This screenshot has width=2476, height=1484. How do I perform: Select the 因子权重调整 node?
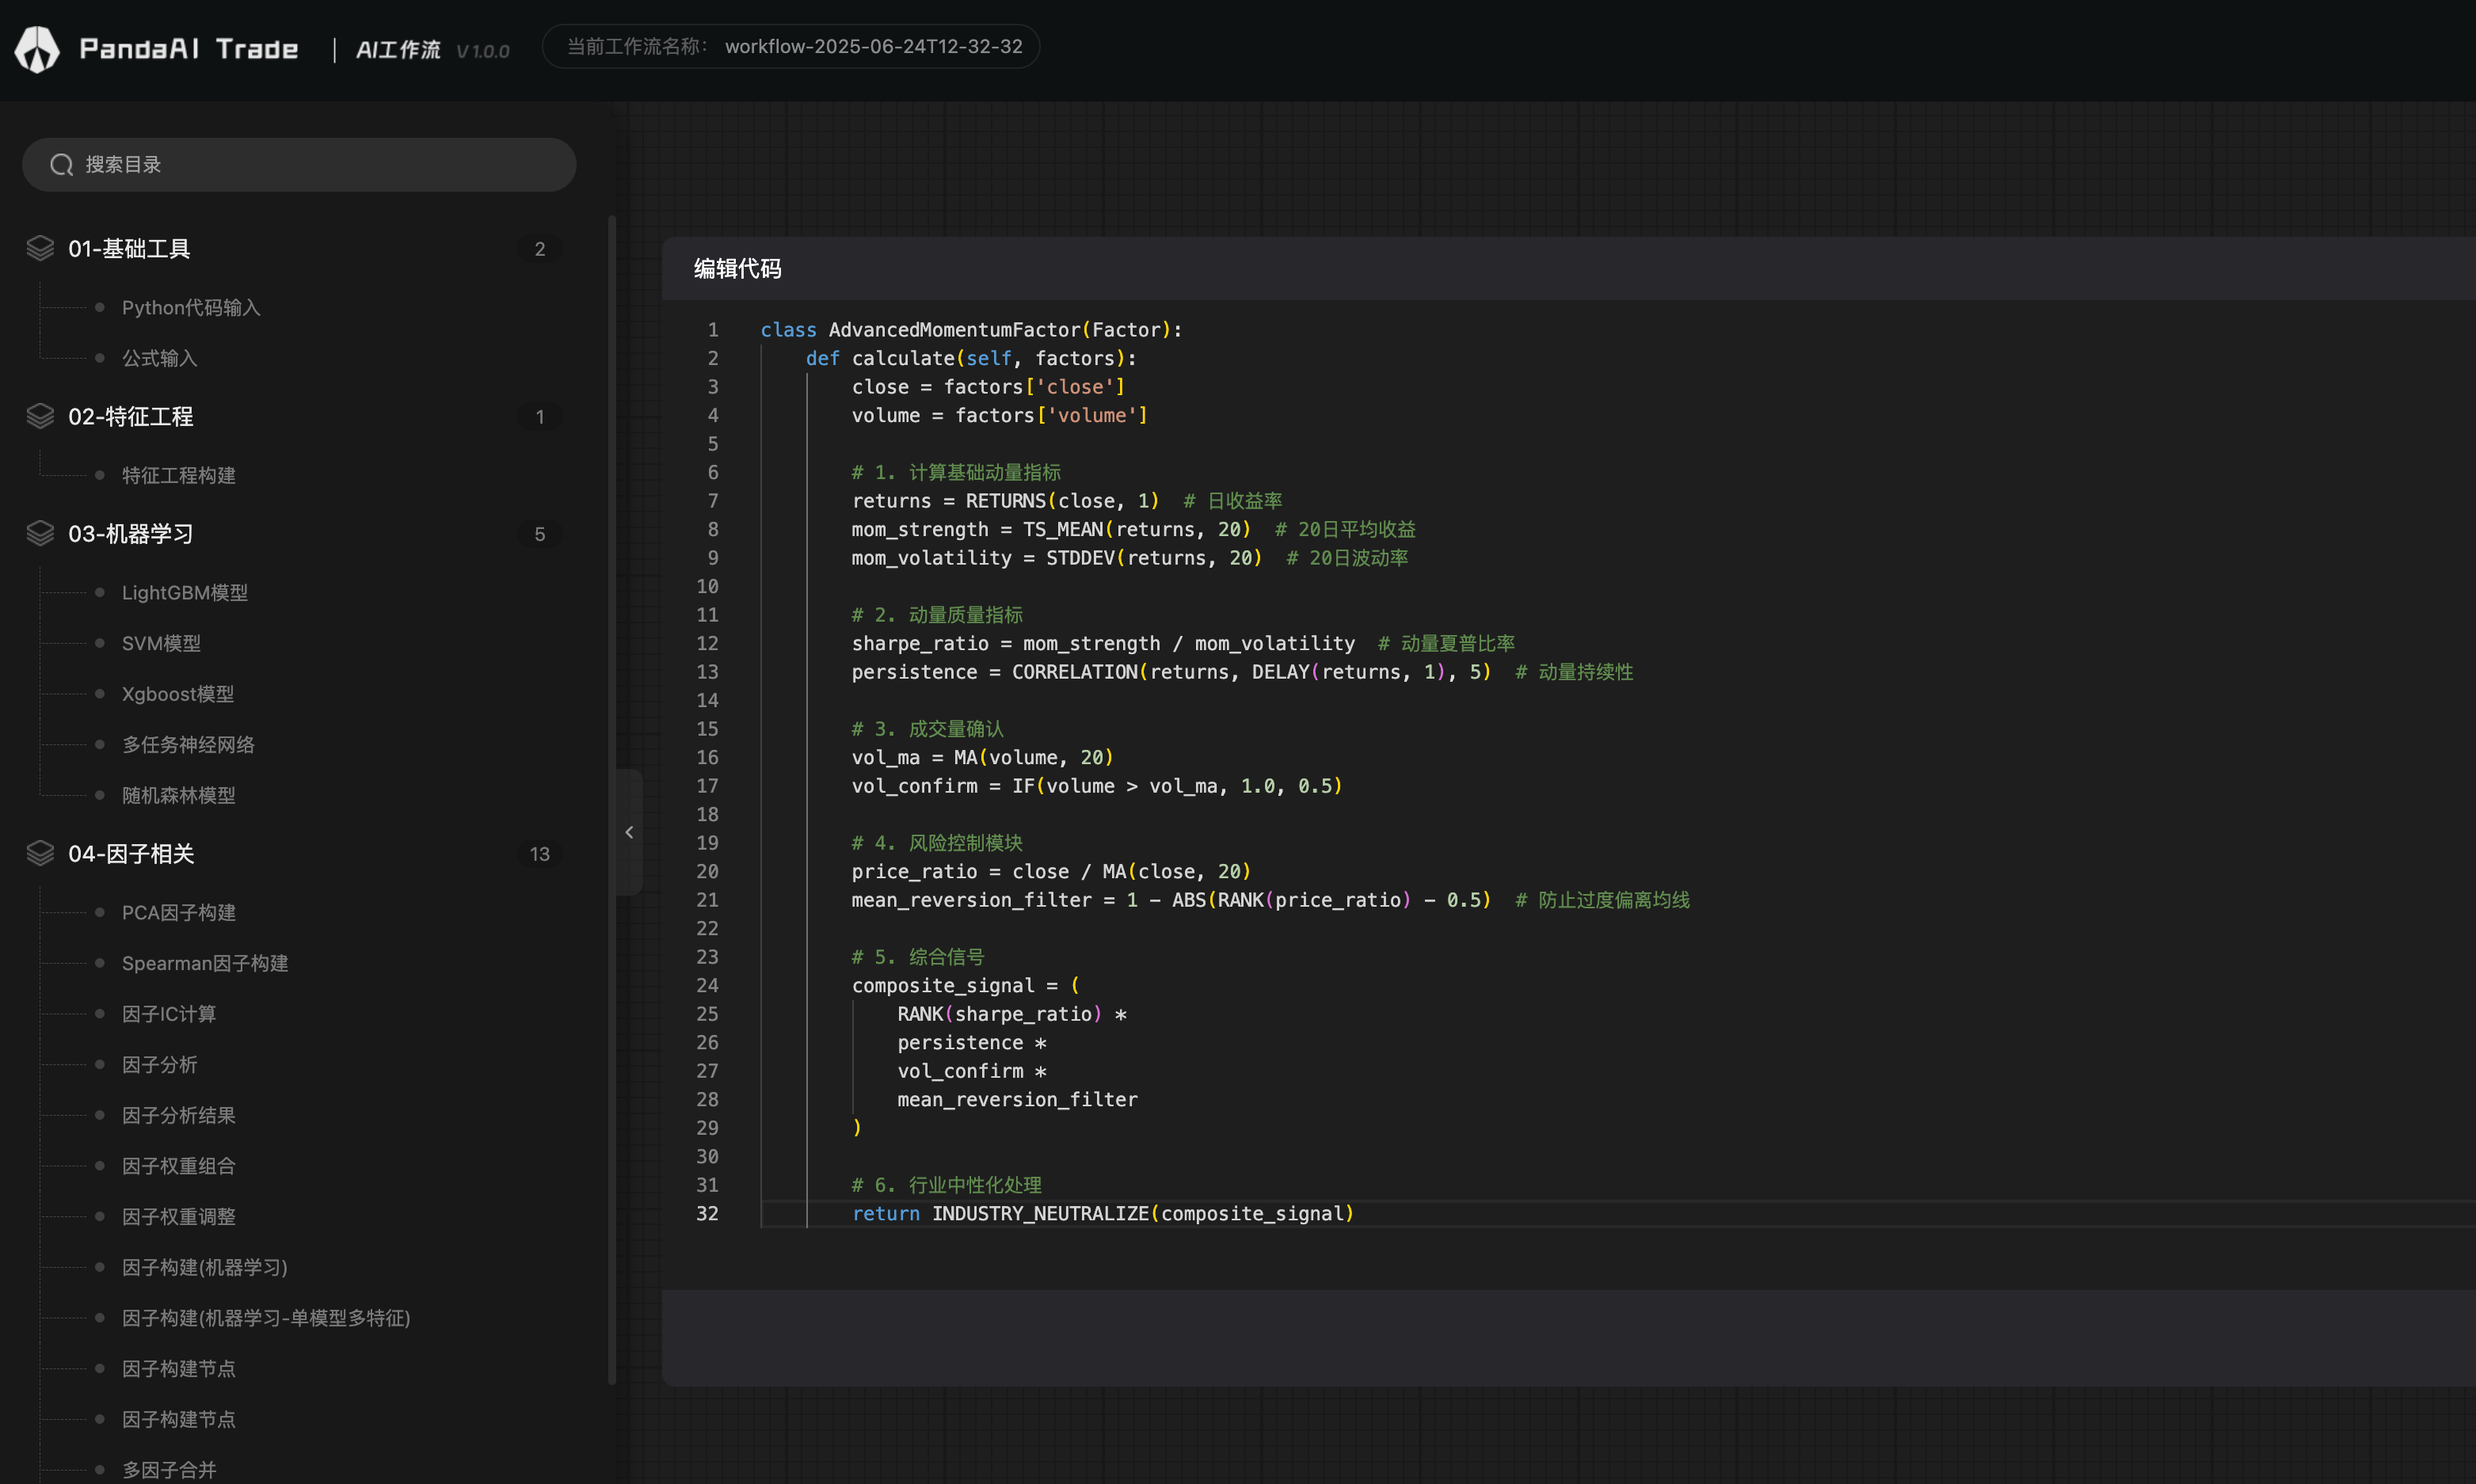(x=179, y=1216)
